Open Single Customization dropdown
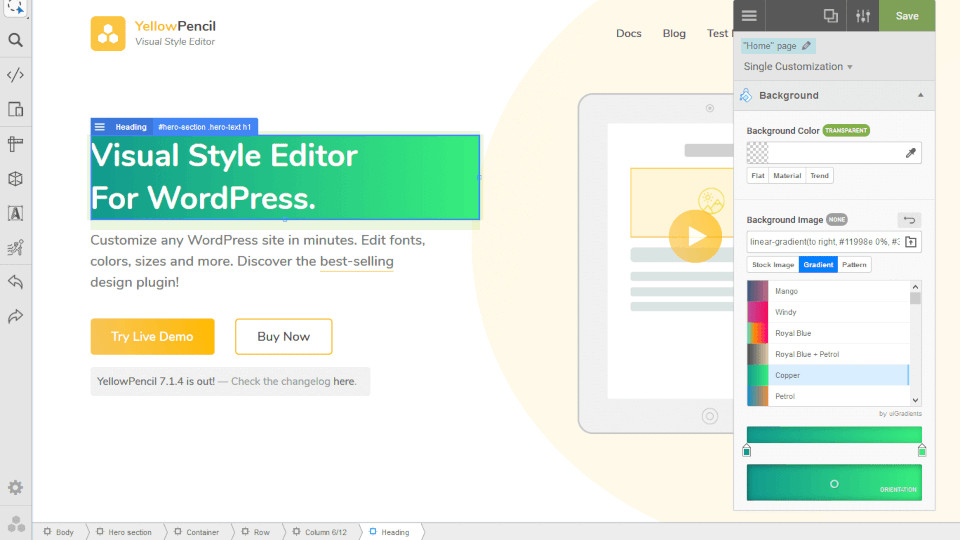The height and width of the screenshot is (540, 960). point(798,67)
